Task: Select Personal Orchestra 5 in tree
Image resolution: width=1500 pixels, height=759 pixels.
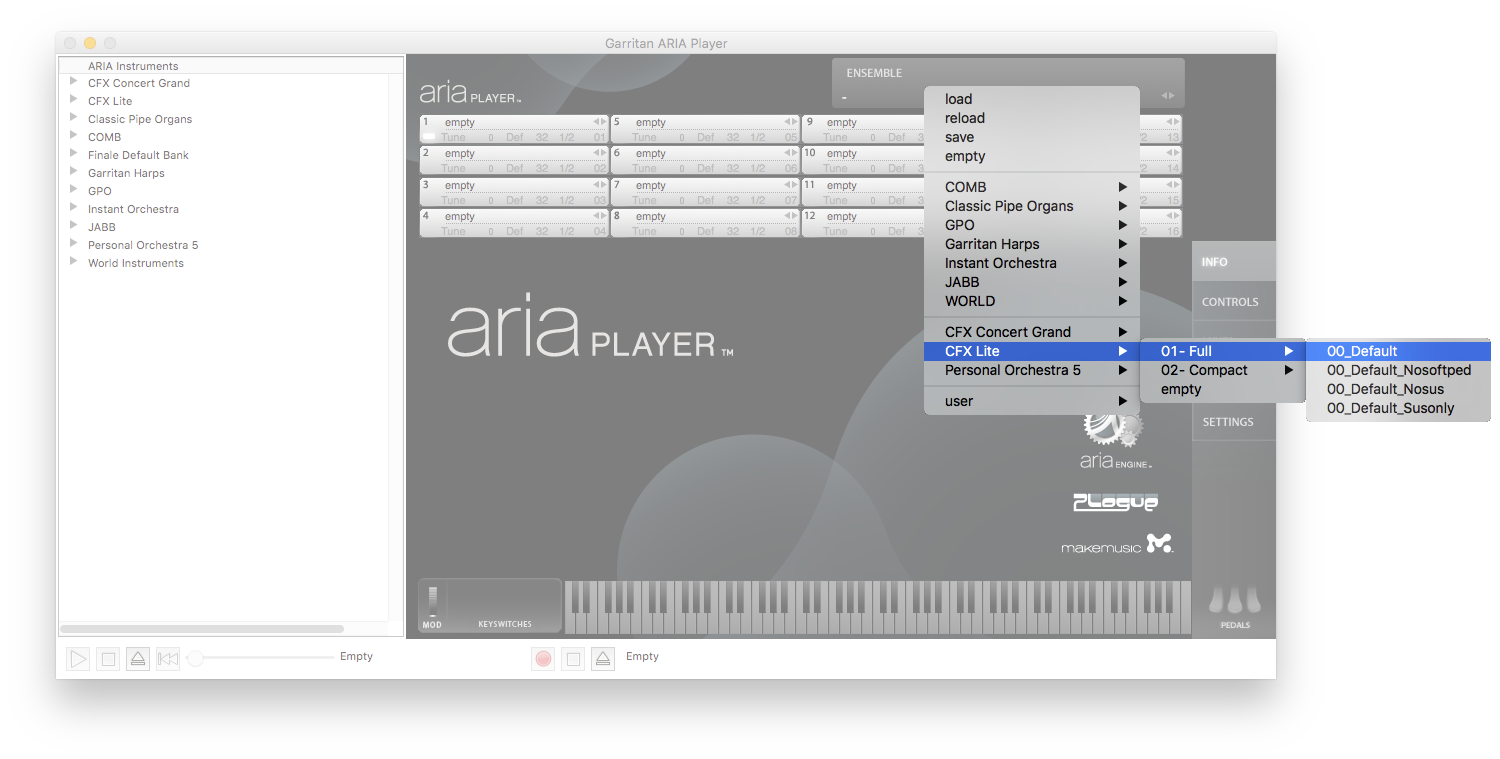Action: click(x=143, y=245)
